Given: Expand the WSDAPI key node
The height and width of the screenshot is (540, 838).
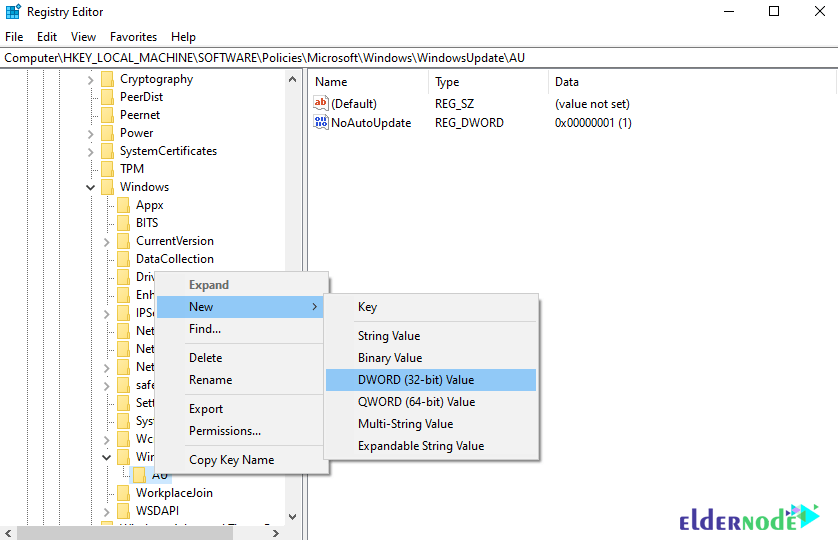Looking at the screenshot, I should point(106,512).
